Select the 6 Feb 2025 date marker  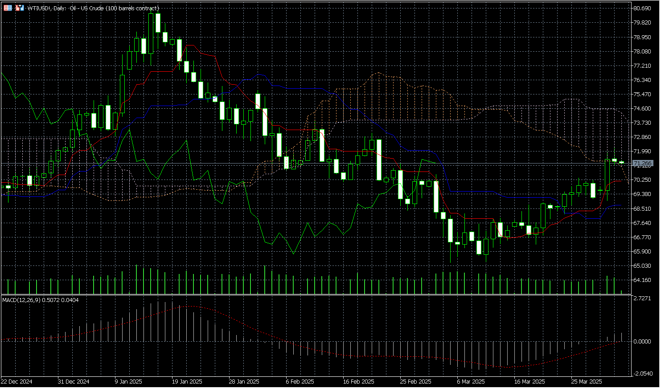[x=300, y=381]
